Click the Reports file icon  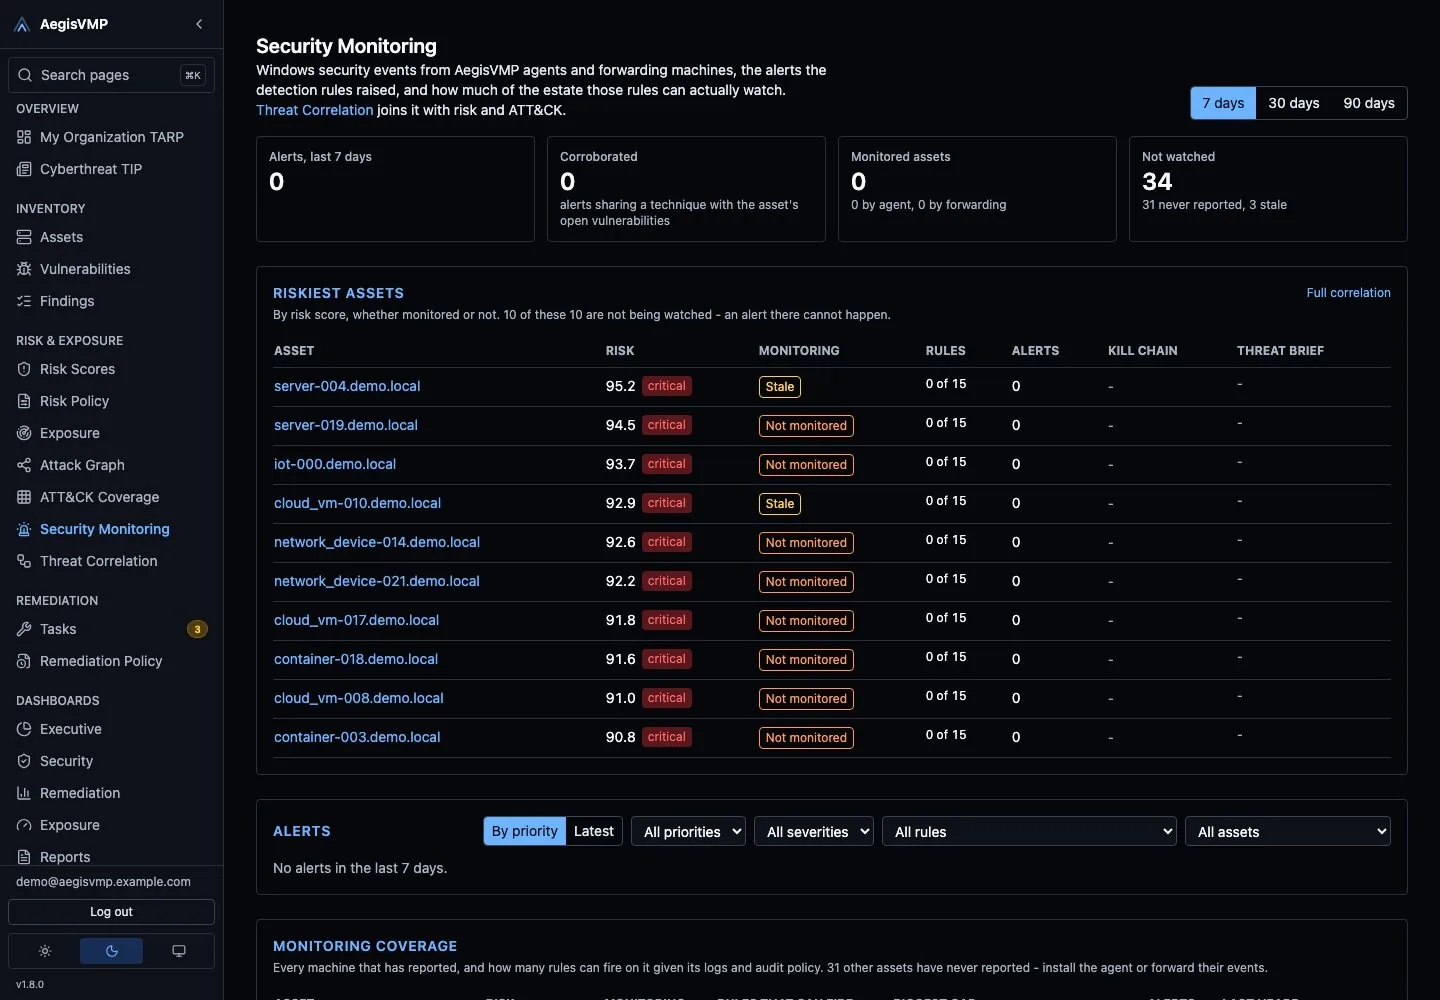pos(24,857)
